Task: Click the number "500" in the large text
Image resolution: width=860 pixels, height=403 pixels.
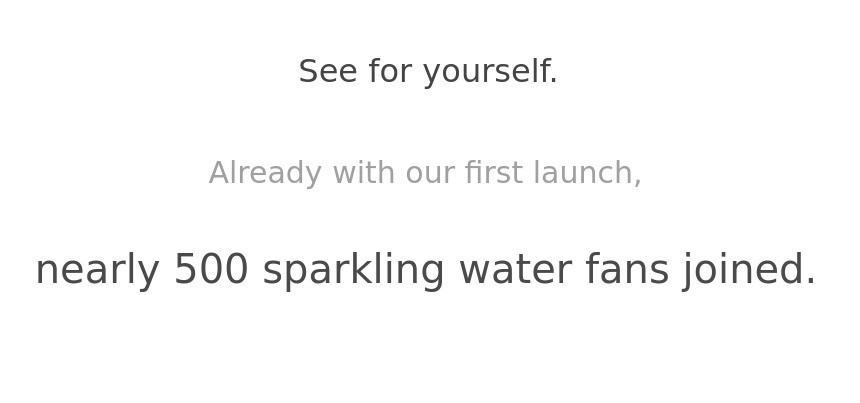Action: coord(211,270)
